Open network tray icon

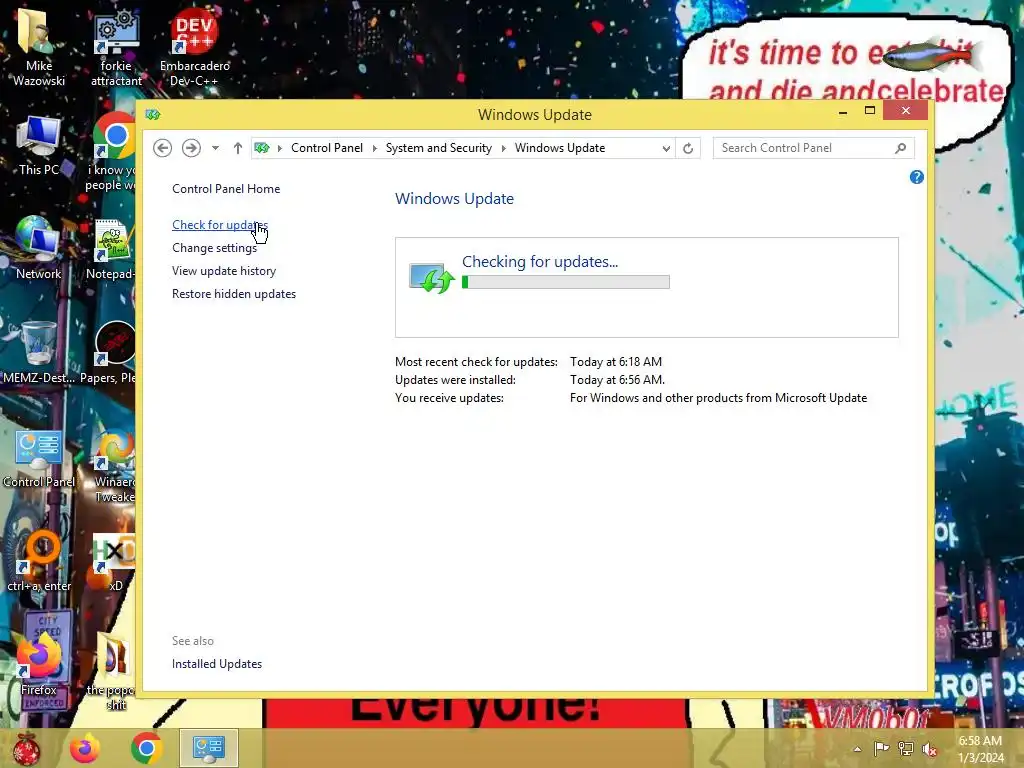(x=905, y=749)
